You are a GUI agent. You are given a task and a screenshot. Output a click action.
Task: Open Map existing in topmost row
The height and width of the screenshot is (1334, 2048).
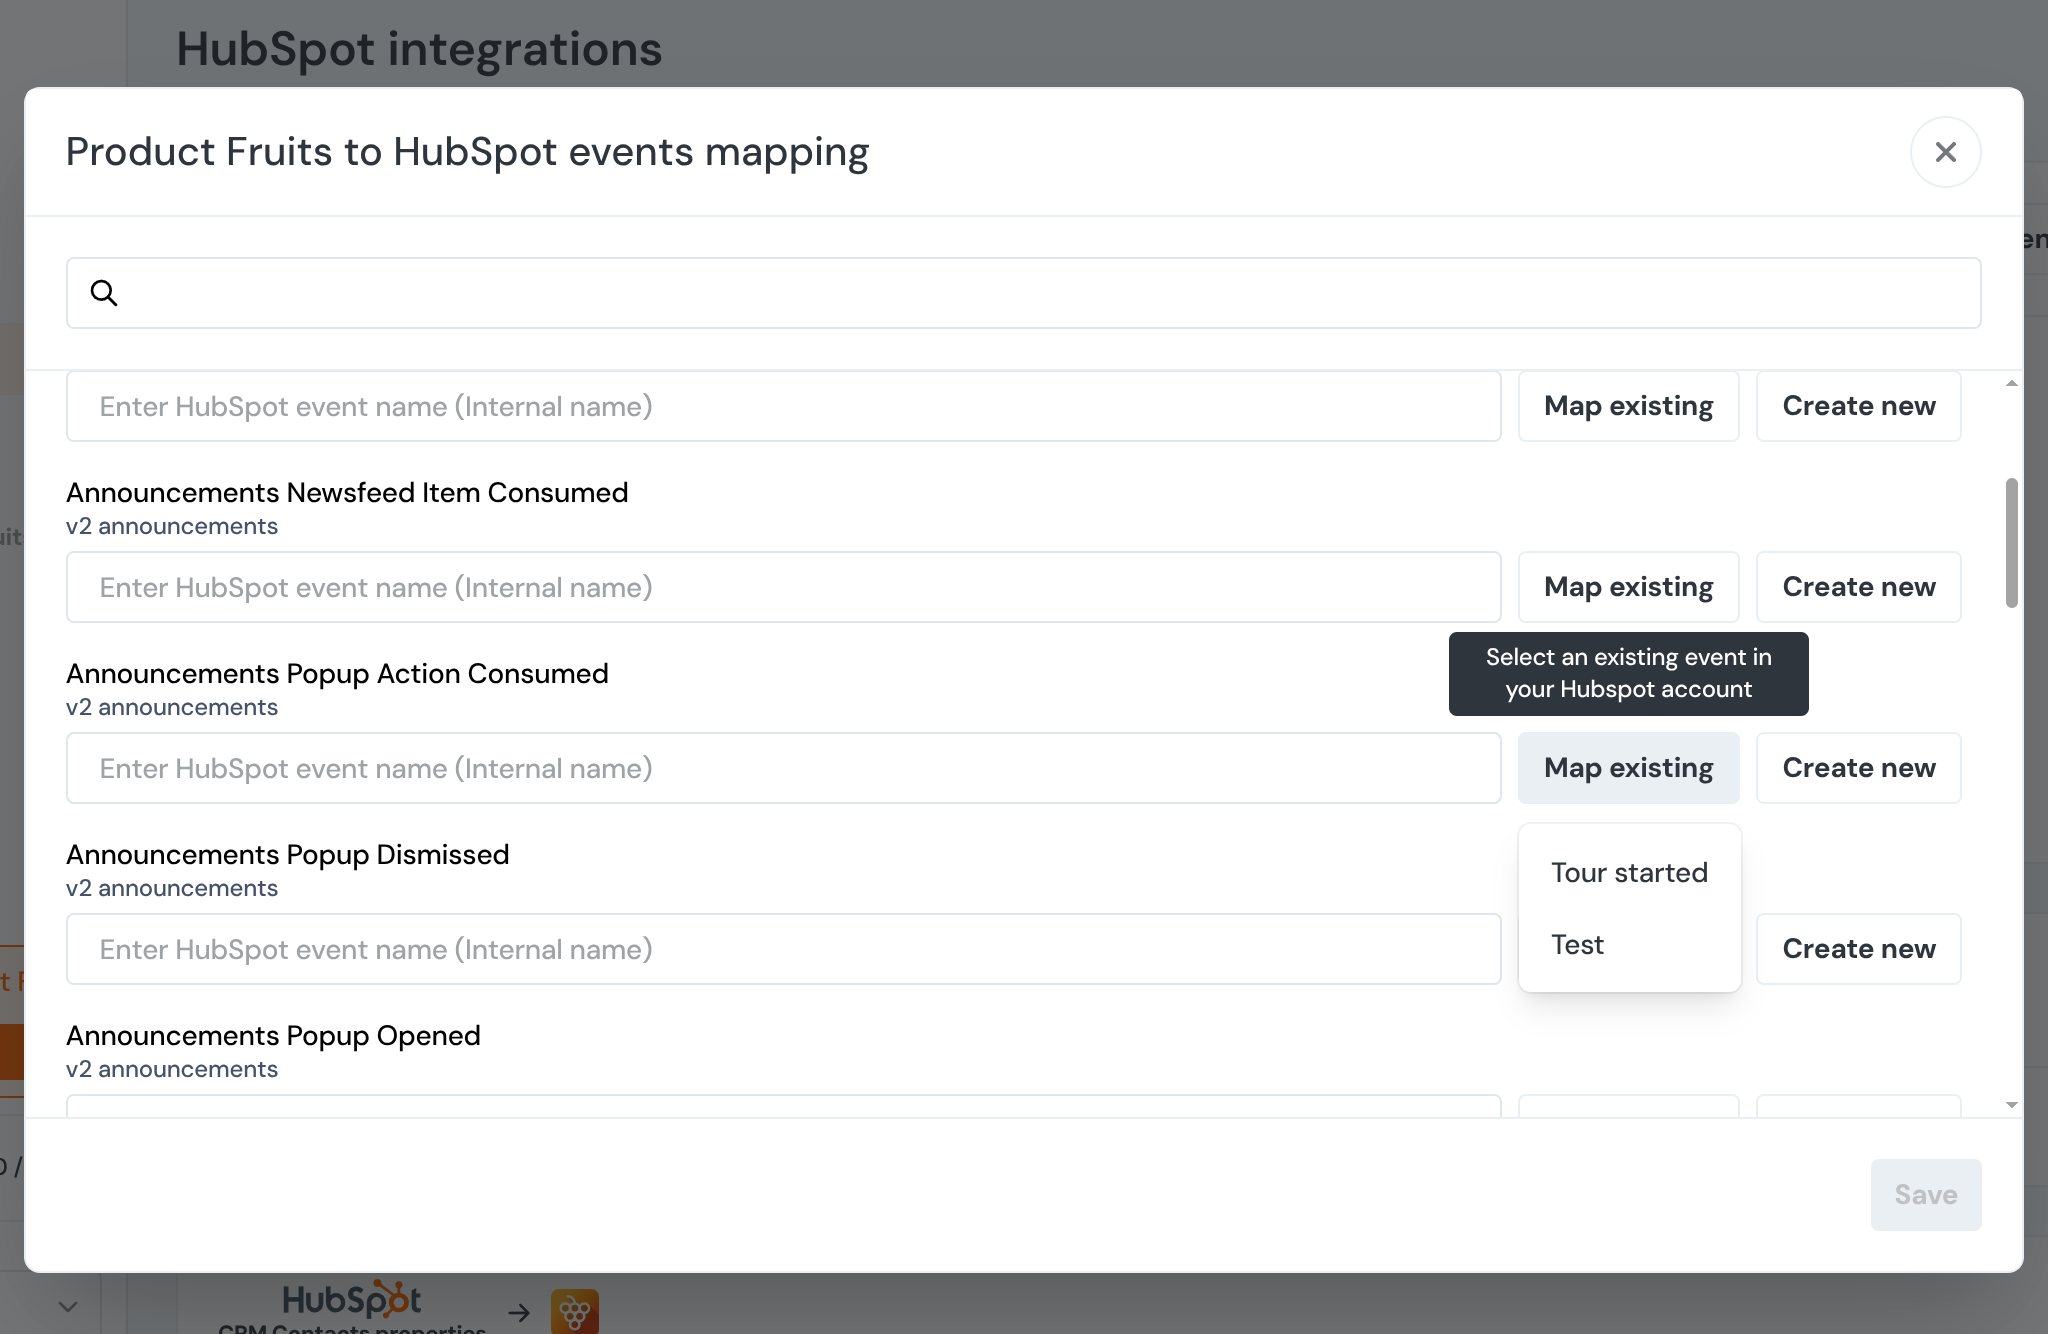(x=1628, y=406)
